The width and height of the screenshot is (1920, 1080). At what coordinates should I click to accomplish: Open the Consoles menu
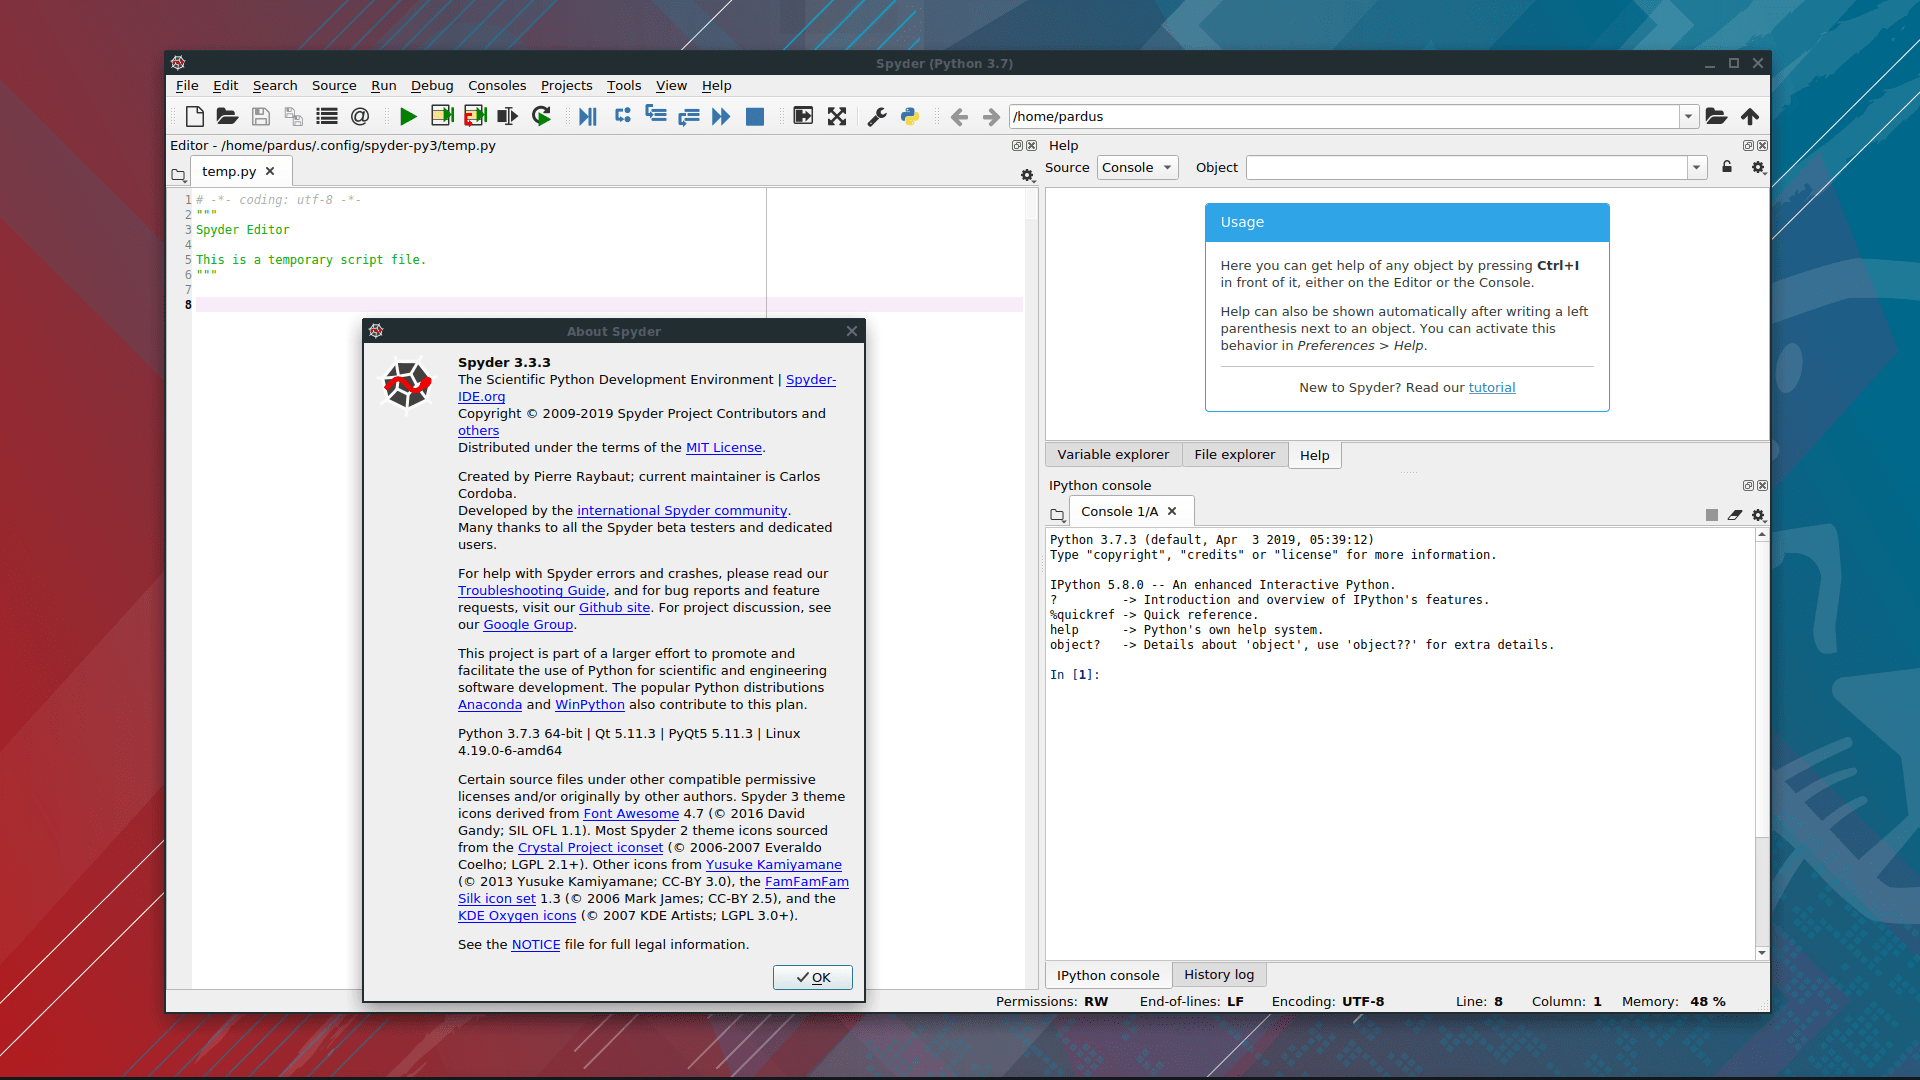(x=496, y=86)
